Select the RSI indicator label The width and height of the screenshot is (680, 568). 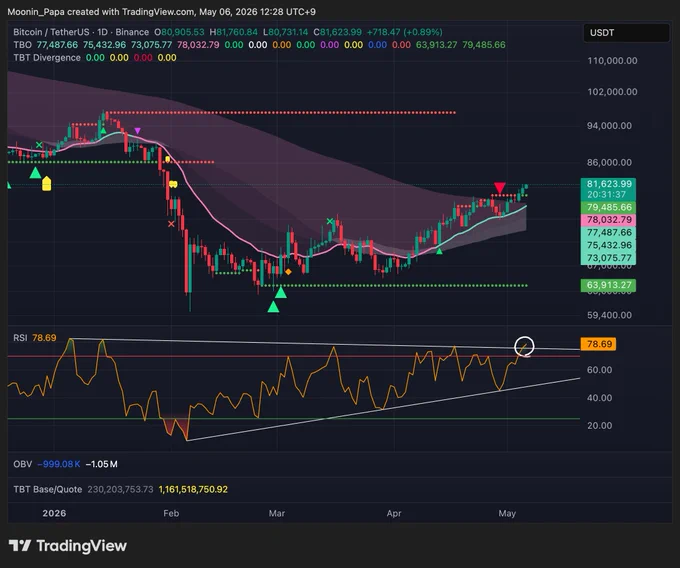point(20,338)
